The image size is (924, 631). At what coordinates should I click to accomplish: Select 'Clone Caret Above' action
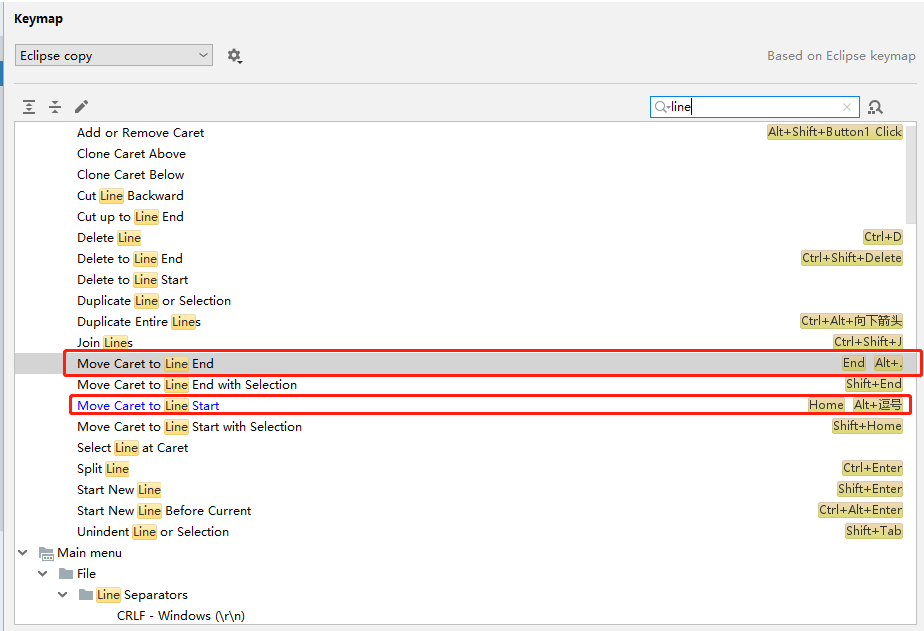pyautogui.click(x=131, y=154)
